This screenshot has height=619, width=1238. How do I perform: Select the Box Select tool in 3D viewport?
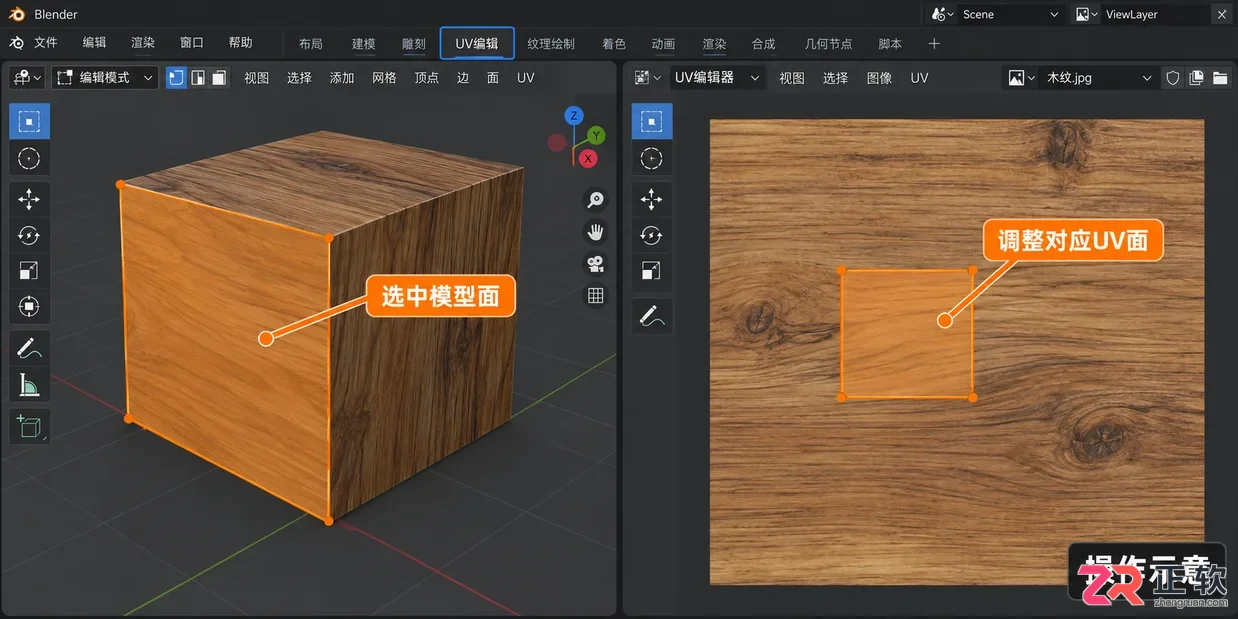(x=29, y=122)
